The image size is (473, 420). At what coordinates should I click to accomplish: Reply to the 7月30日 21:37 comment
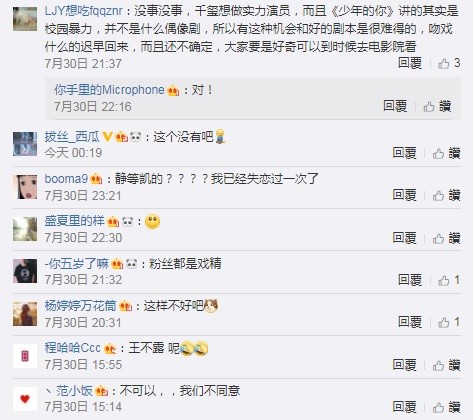[410, 63]
